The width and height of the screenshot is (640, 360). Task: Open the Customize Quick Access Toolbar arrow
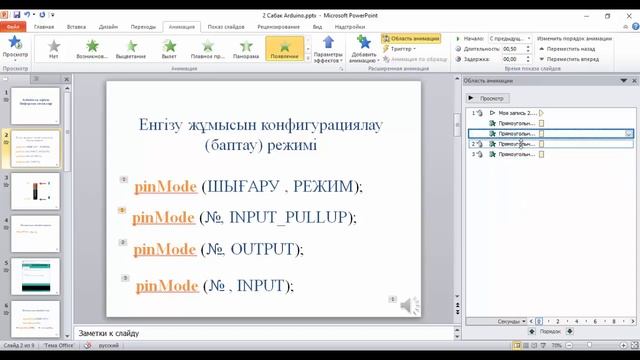(x=52, y=15)
